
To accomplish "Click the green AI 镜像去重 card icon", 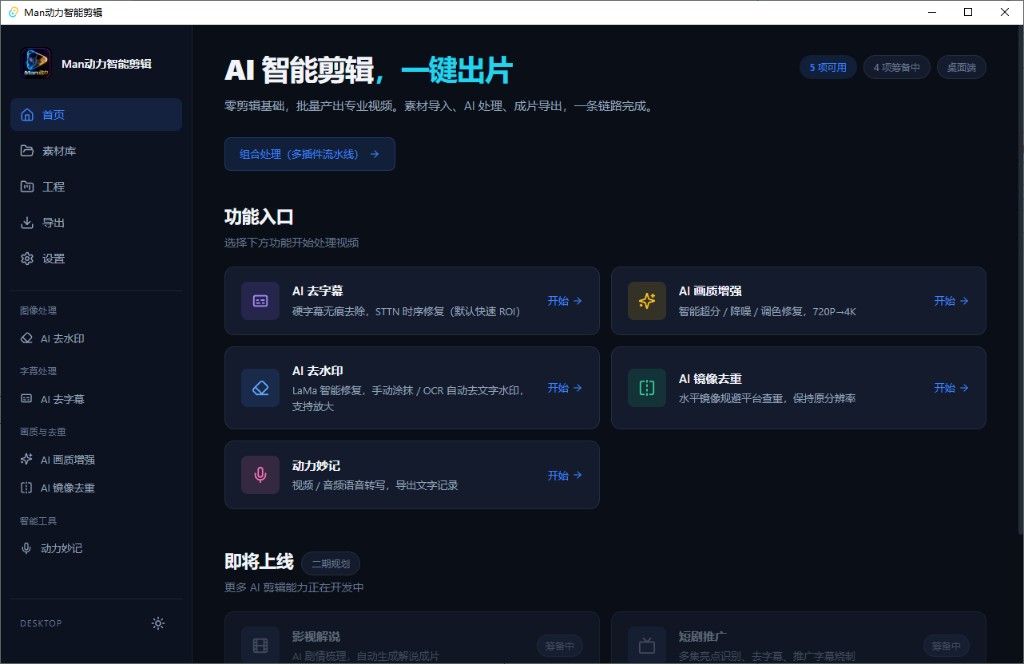I will [647, 388].
